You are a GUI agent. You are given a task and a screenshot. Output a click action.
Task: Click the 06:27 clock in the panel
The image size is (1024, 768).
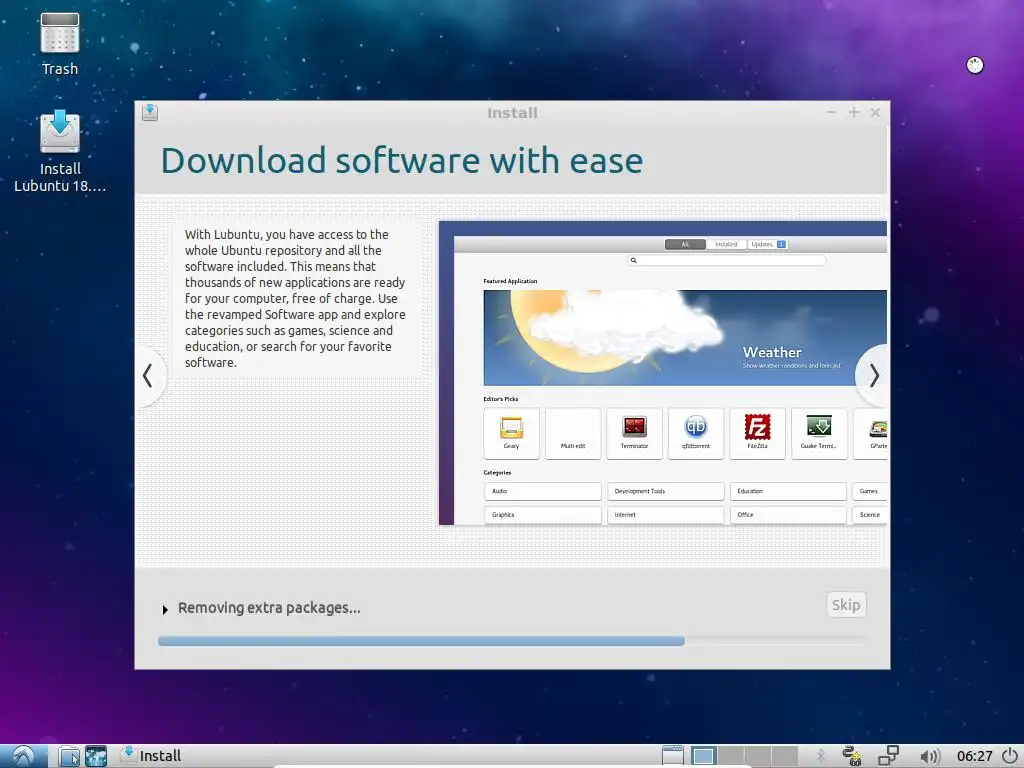click(974, 756)
